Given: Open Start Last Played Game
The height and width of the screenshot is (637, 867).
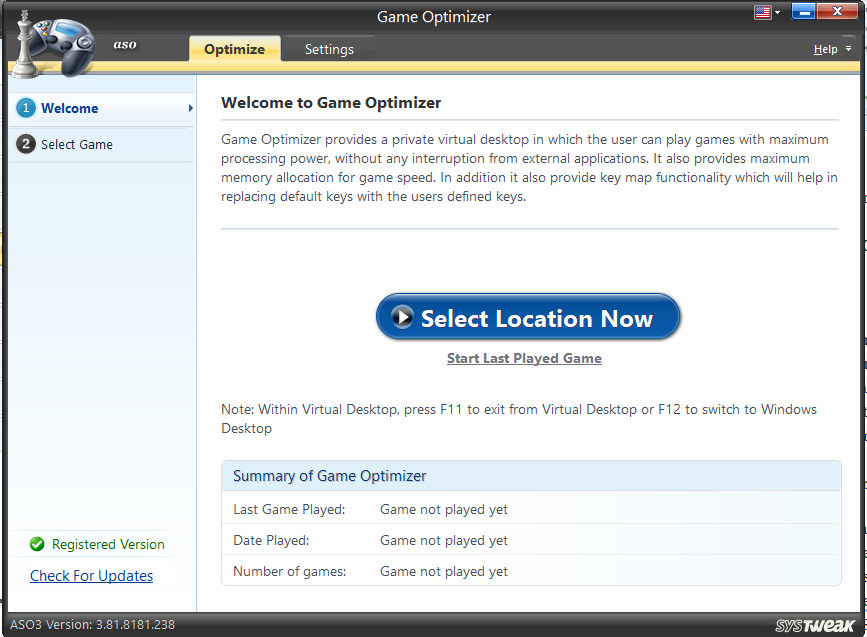Looking at the screenshot, I should (524, 358).
